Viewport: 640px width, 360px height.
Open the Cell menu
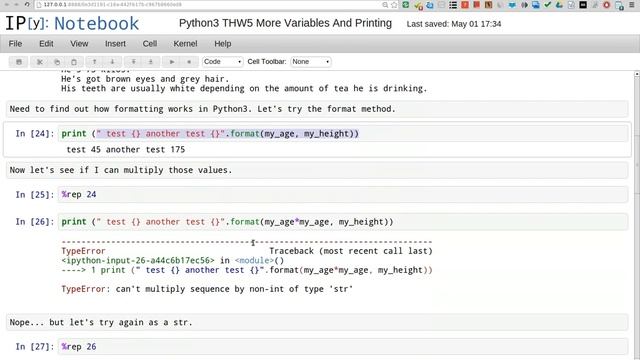(149, 44)
